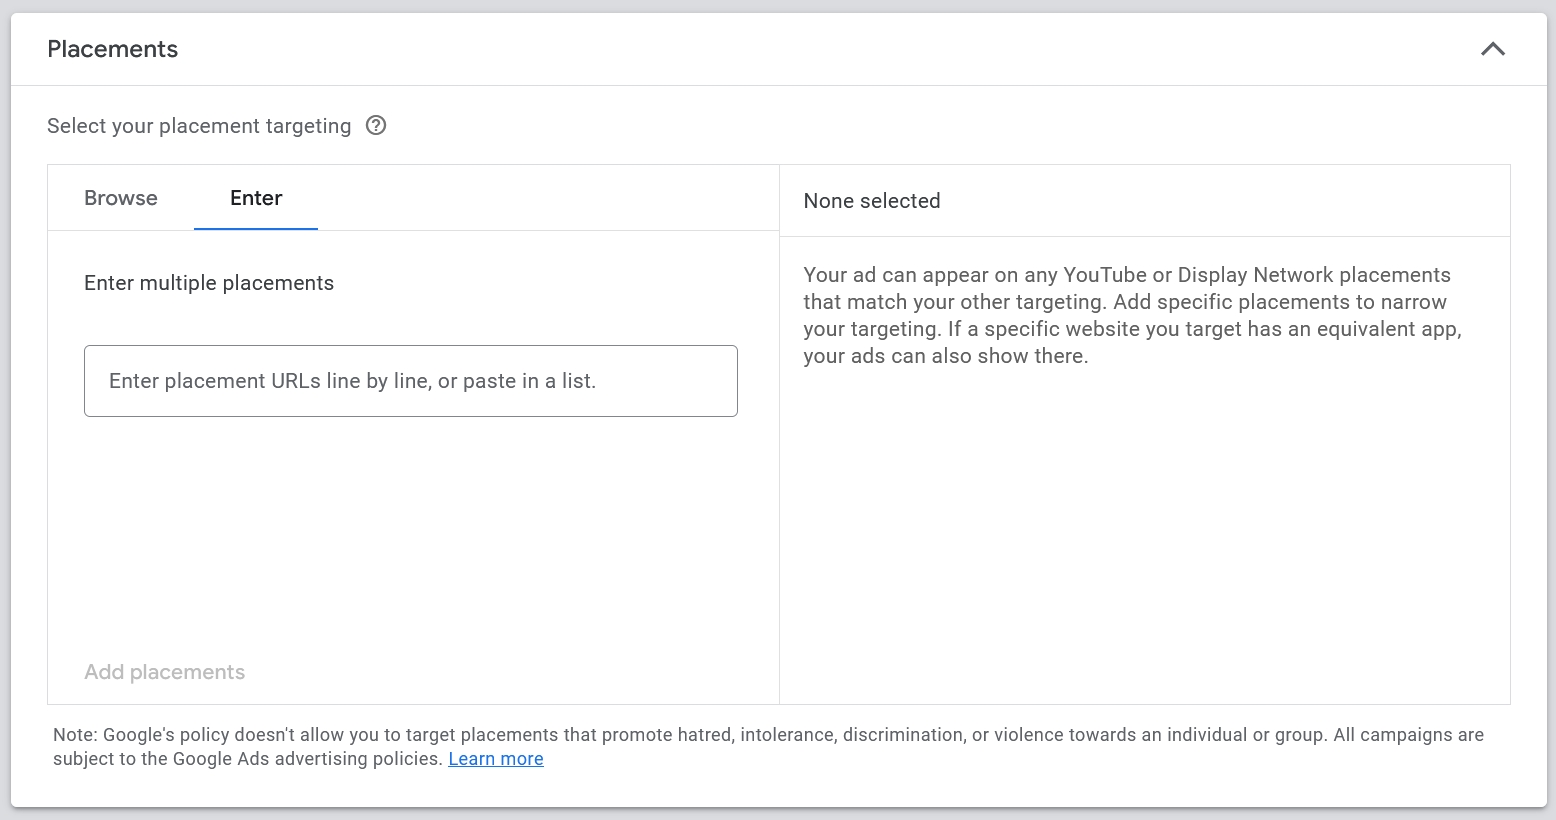Click the Add placements button
Image resolution: width=1556 pixels, height=820 pixels.
pos(165,672)
